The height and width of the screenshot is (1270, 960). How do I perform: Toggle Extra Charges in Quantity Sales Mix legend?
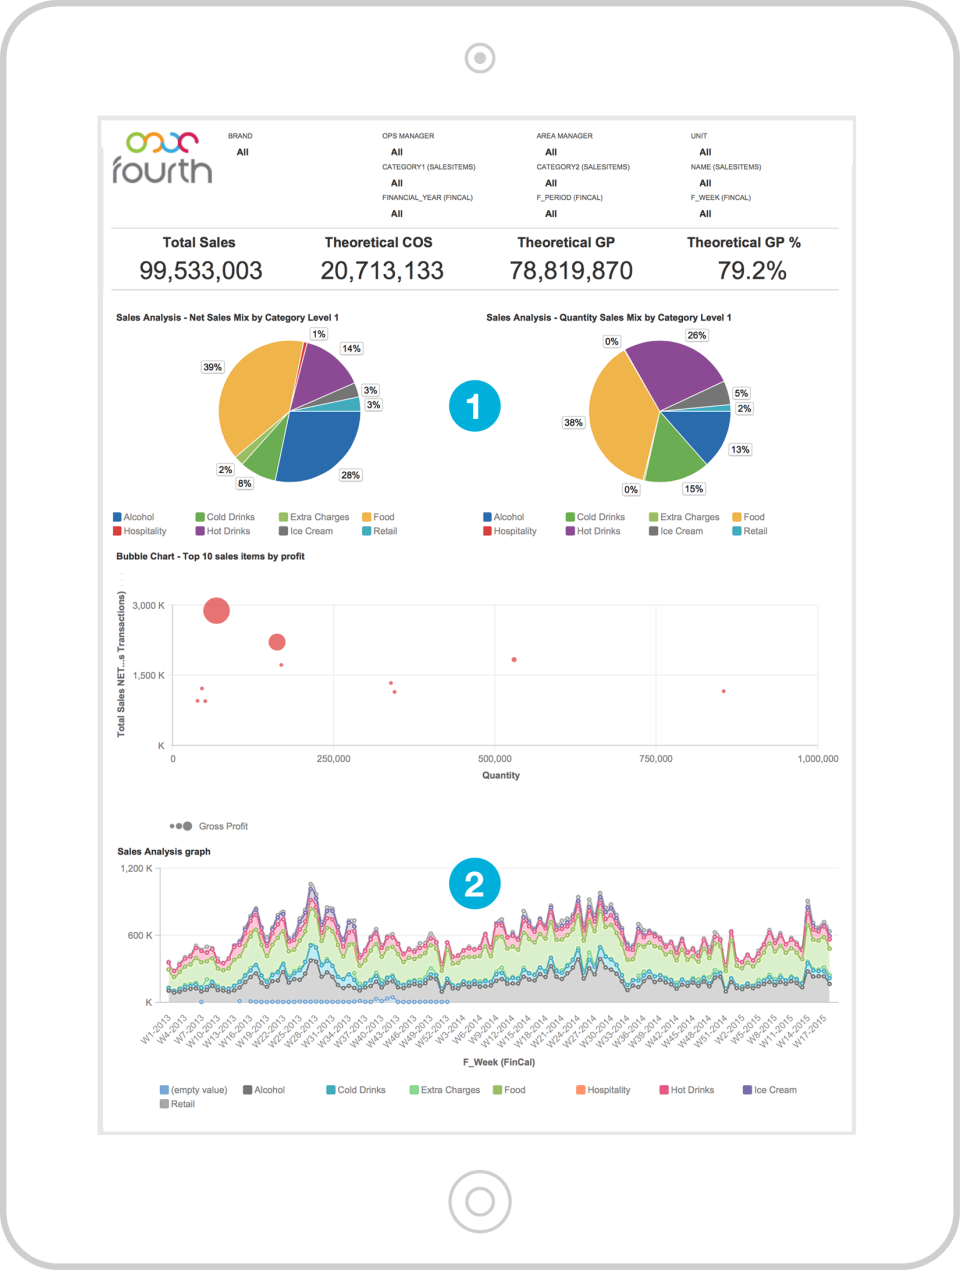pyautogui.click(x=684, y=517)
